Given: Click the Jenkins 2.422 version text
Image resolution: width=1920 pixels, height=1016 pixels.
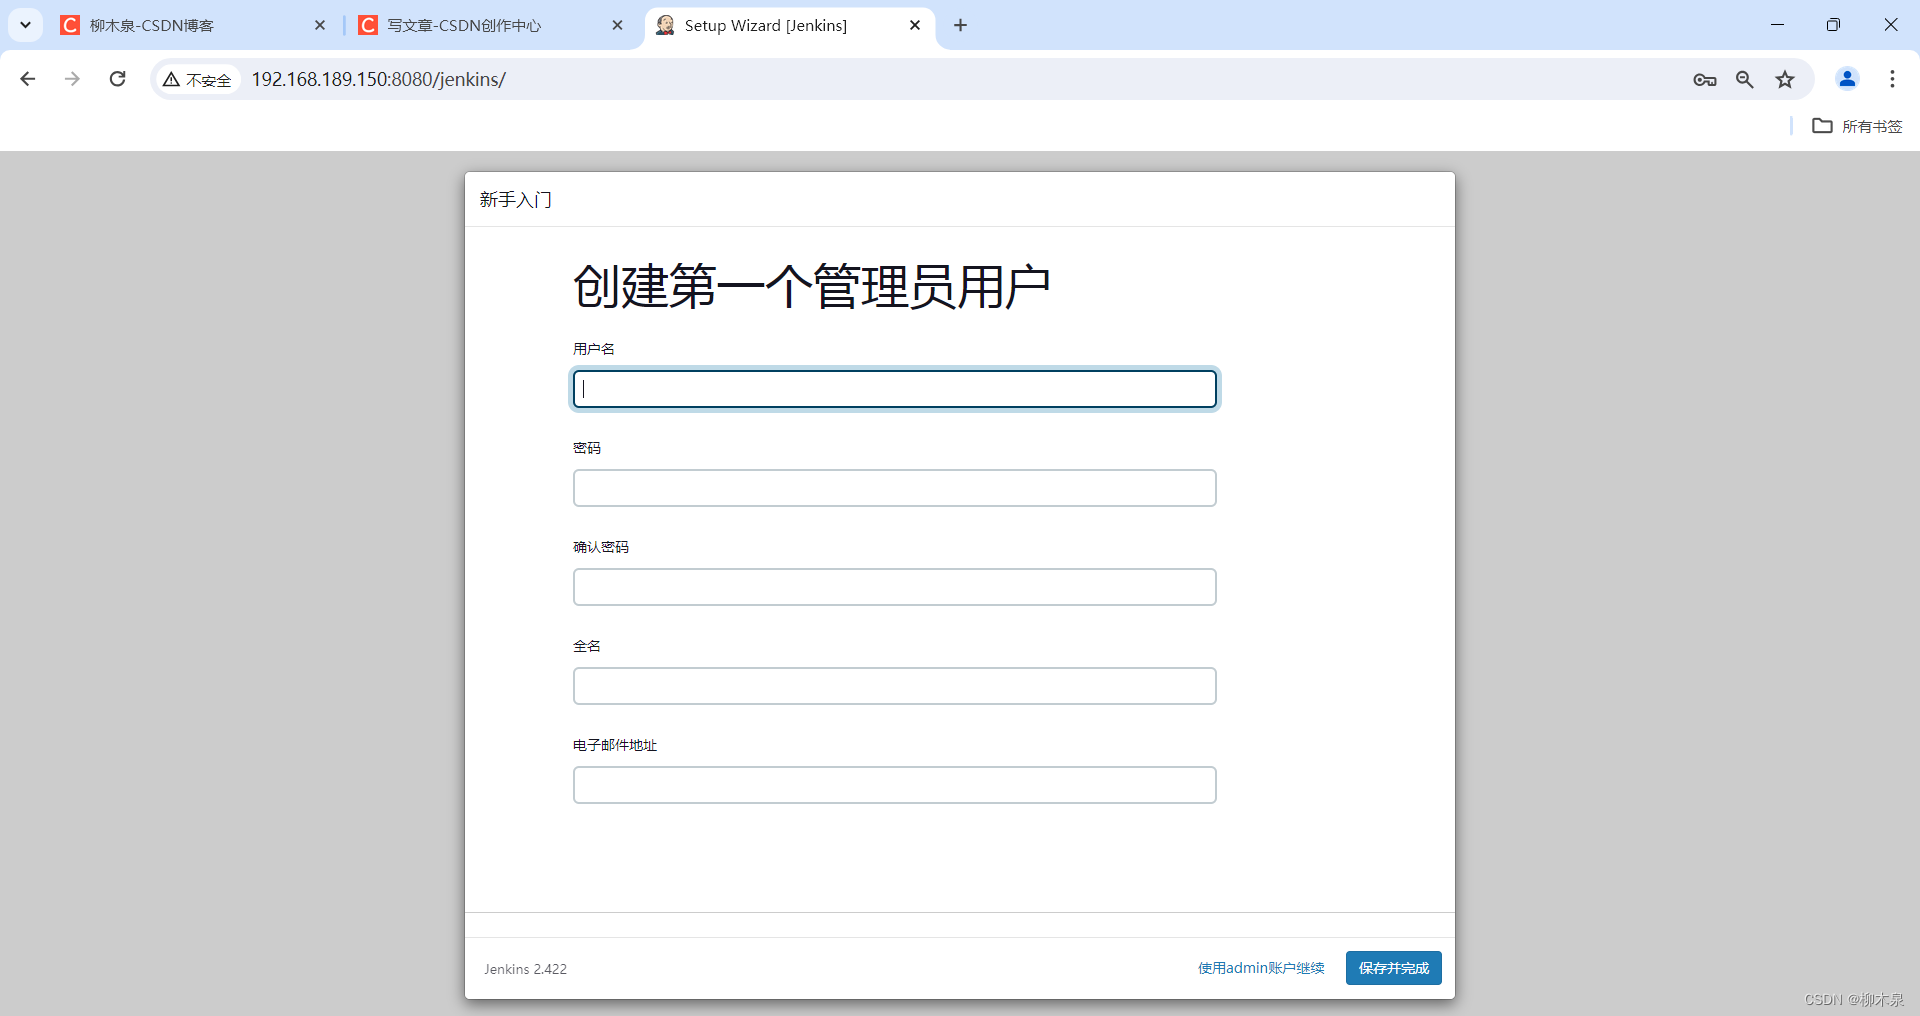Looking at the screenshot, I should [x=525, y=969].
